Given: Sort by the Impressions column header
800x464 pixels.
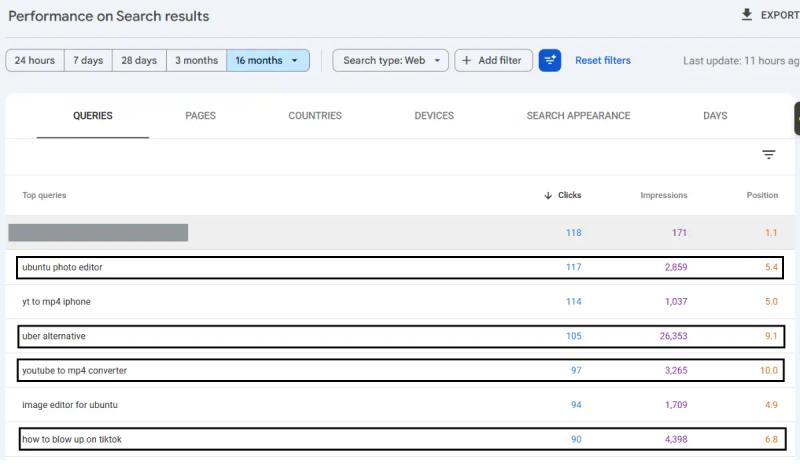Looking at the screenshot, I should (663, 195).
